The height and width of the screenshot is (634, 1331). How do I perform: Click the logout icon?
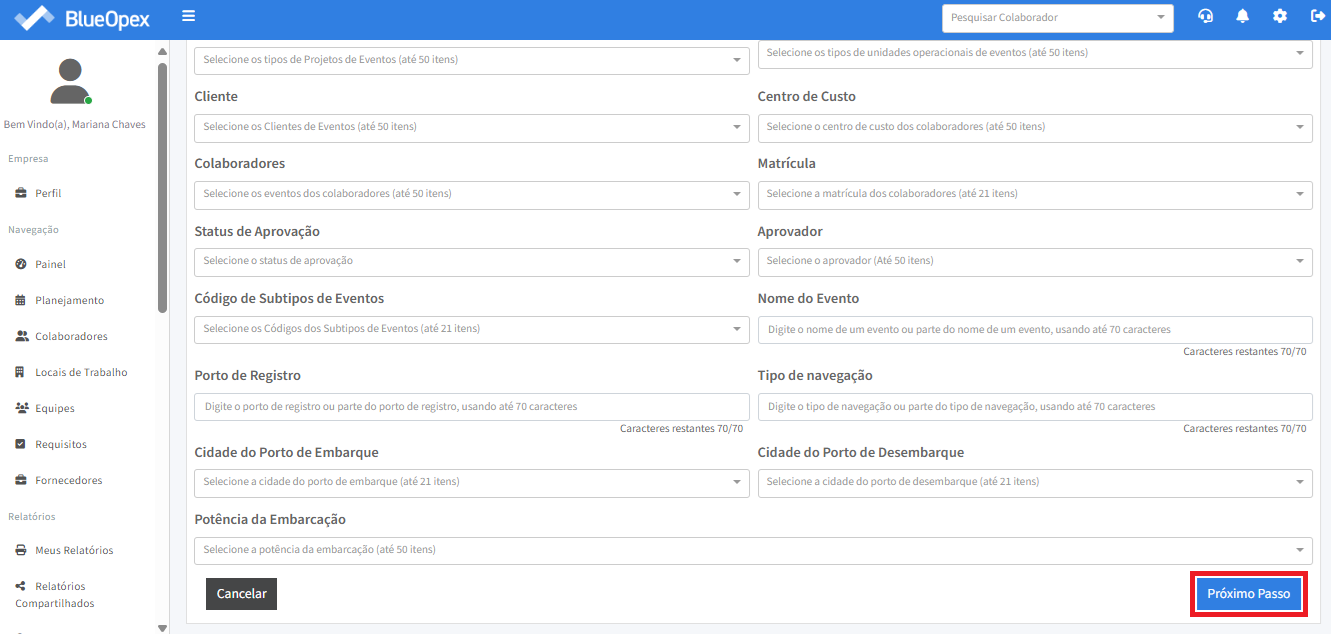pyautogui.click(x=1317, y=16)
